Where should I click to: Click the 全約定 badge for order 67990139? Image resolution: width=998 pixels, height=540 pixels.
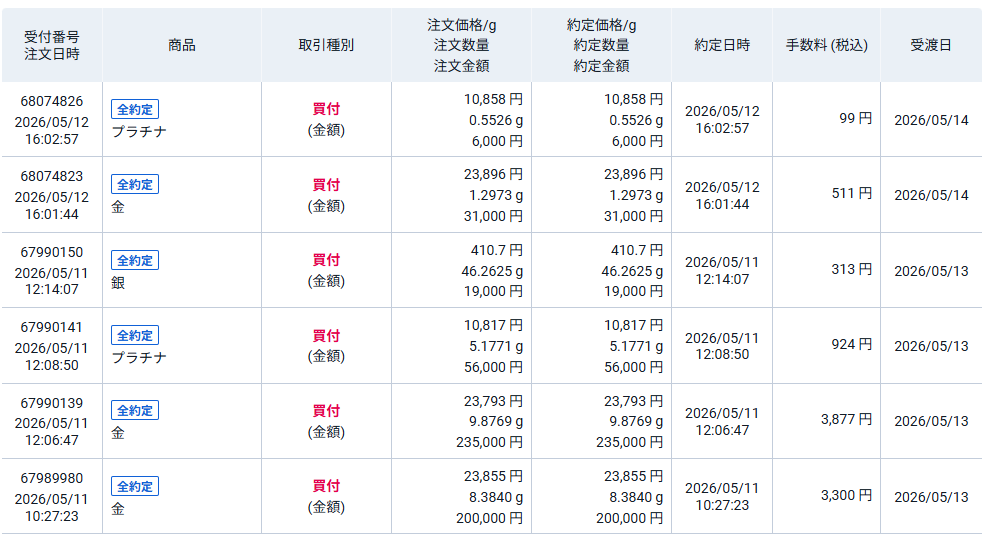point(135,411)
